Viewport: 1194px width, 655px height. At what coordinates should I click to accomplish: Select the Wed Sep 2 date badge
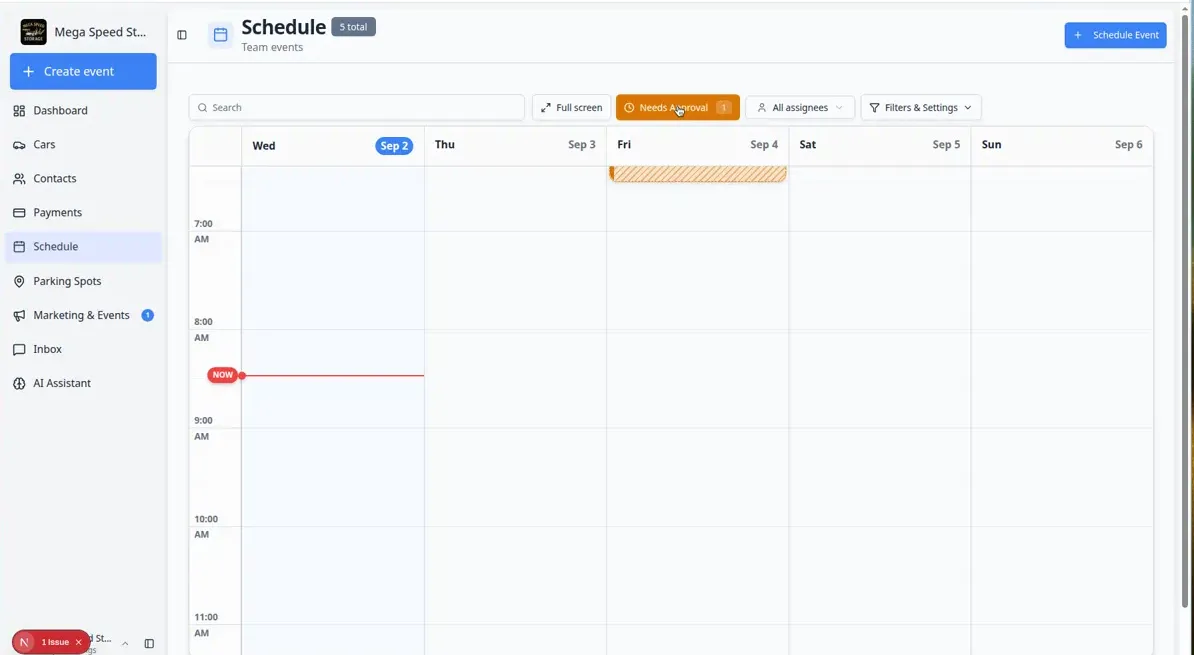coord(394,145)
